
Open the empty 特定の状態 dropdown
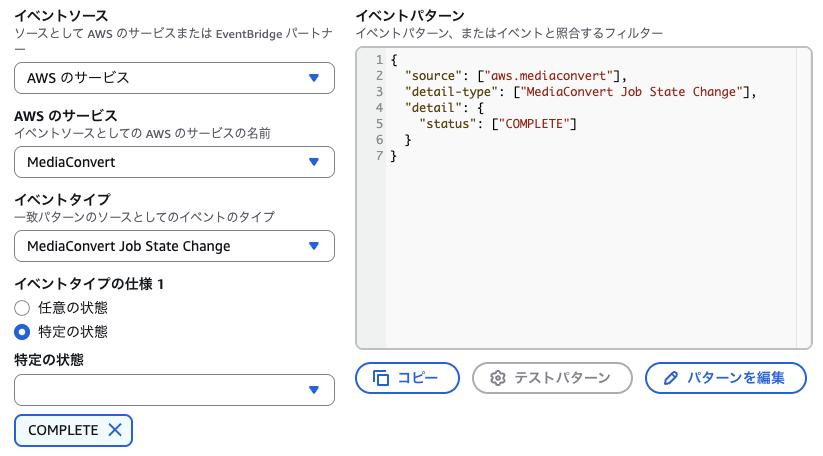(x=174, y=390)
